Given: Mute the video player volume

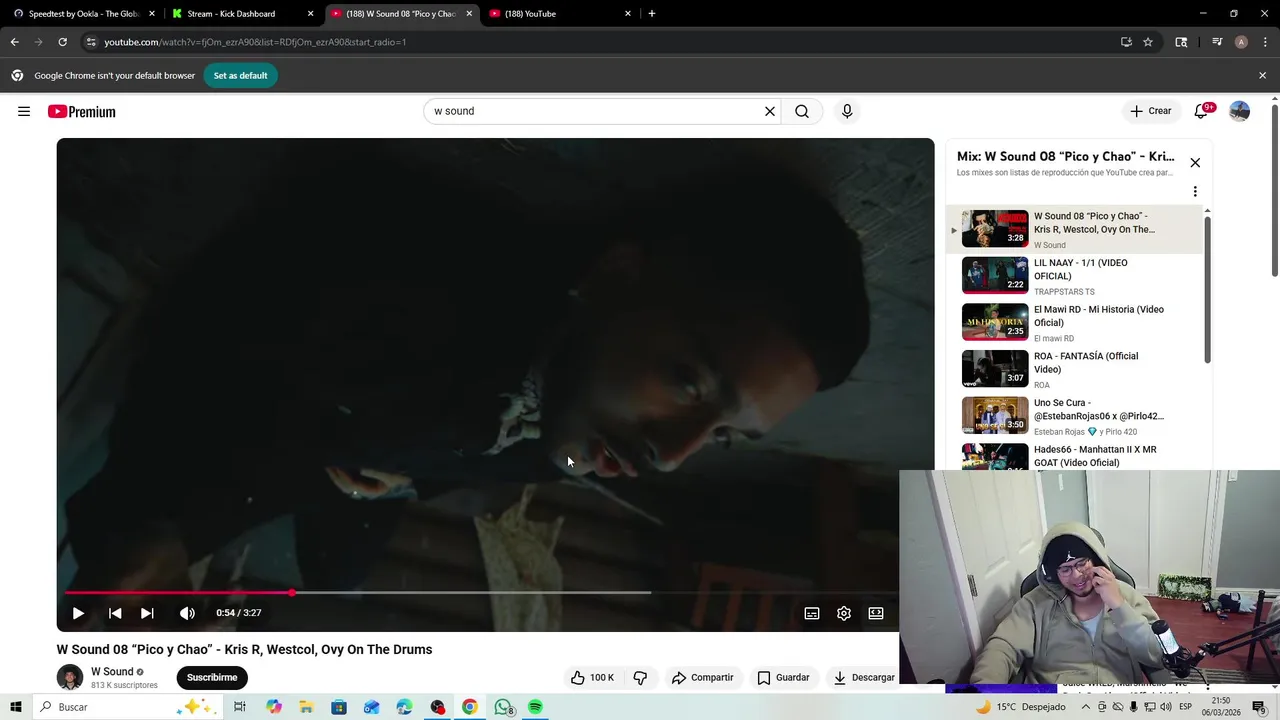Looking at the screenshot, I should 187,613.
